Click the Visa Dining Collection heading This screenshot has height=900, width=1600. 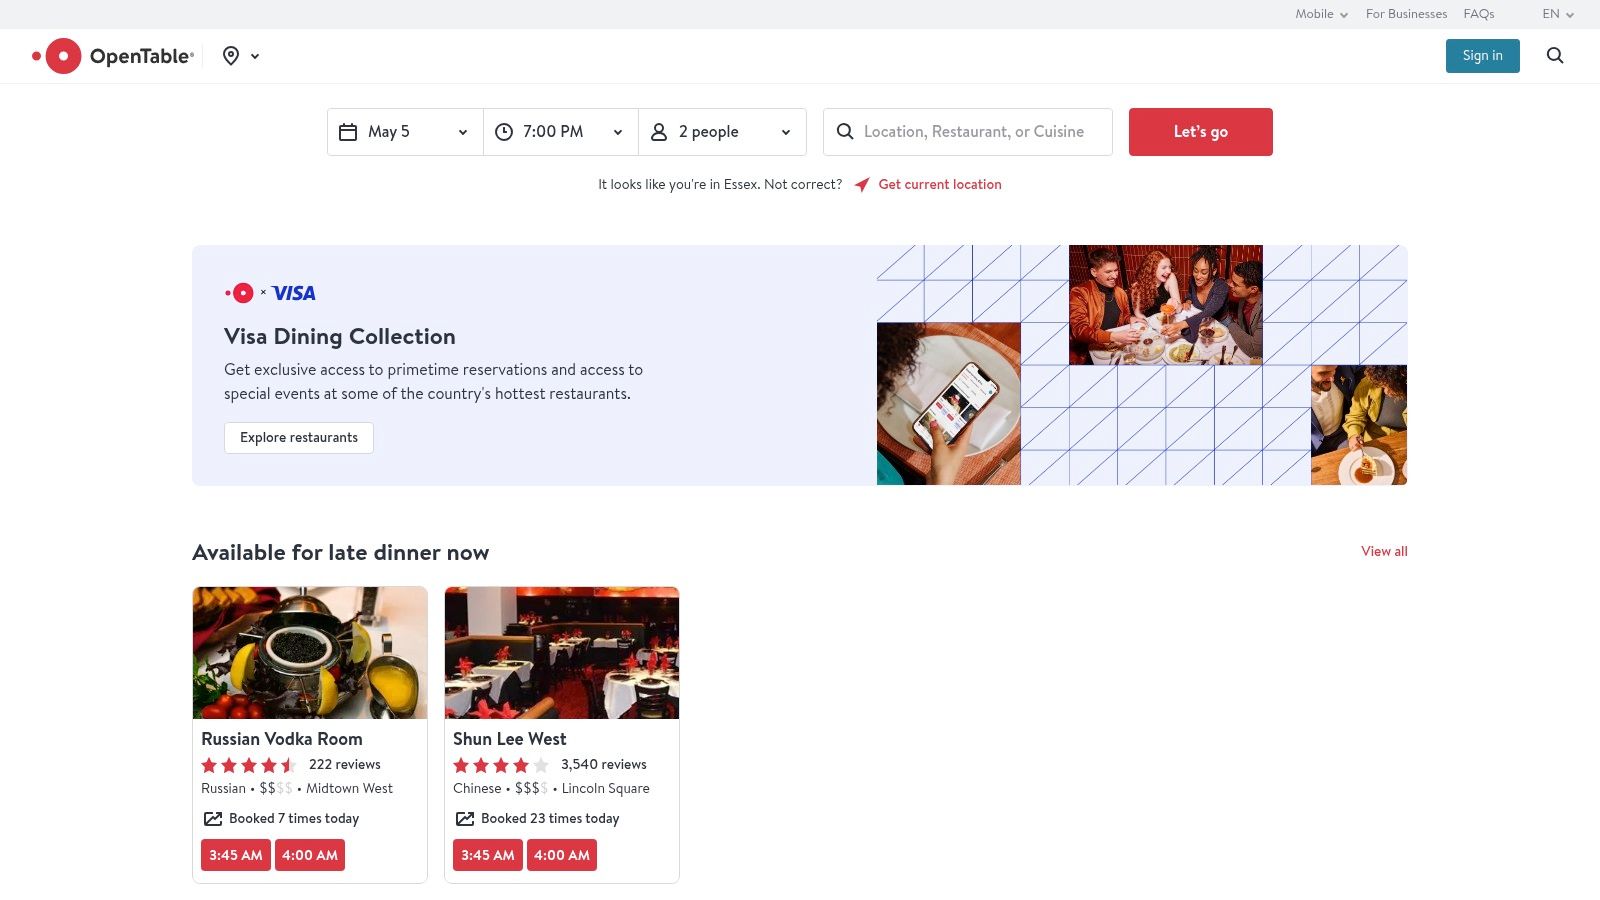coord(340,337)
